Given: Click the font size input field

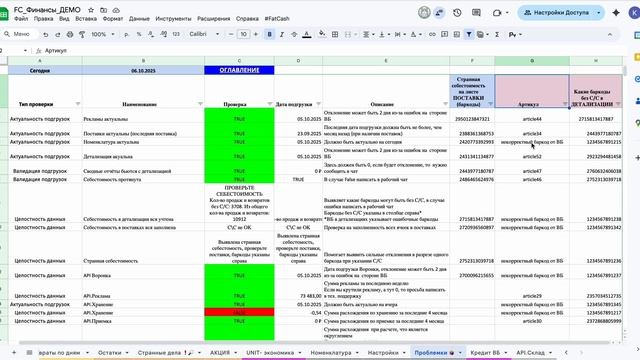Looking at the screenshot, I should (x=243, y=35).
